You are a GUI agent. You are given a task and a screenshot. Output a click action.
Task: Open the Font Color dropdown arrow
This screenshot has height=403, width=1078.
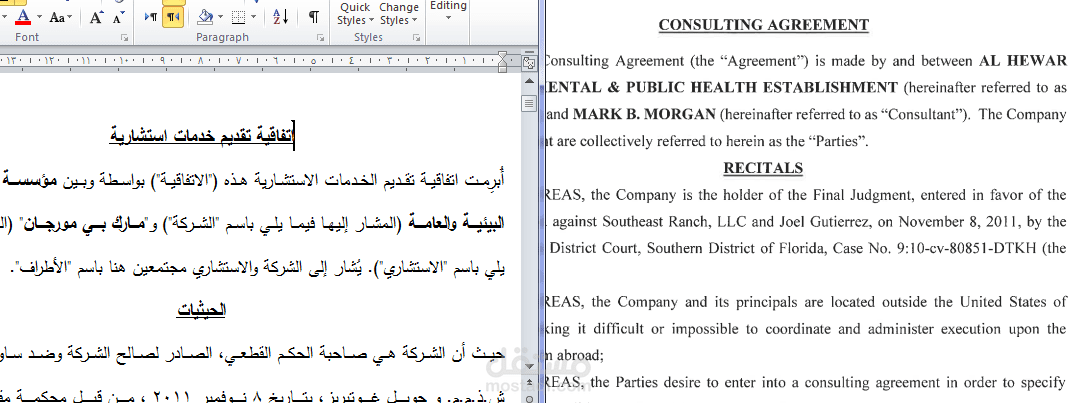point(37,17)
